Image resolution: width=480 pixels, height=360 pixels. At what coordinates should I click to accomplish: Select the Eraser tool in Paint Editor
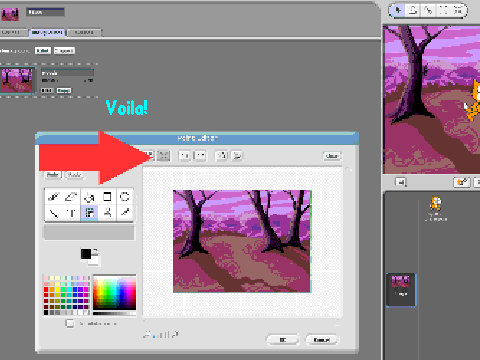pos(71,197)
